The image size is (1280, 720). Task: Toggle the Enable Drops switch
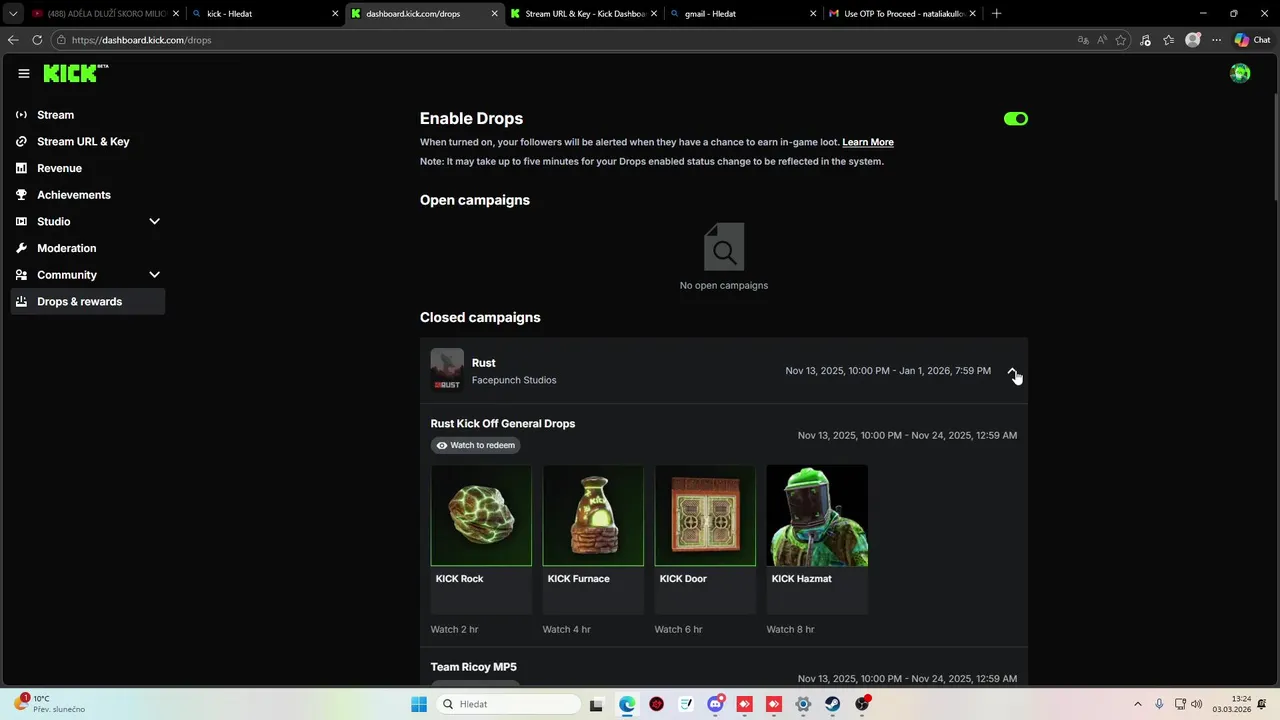click(x=1016, y=119)
